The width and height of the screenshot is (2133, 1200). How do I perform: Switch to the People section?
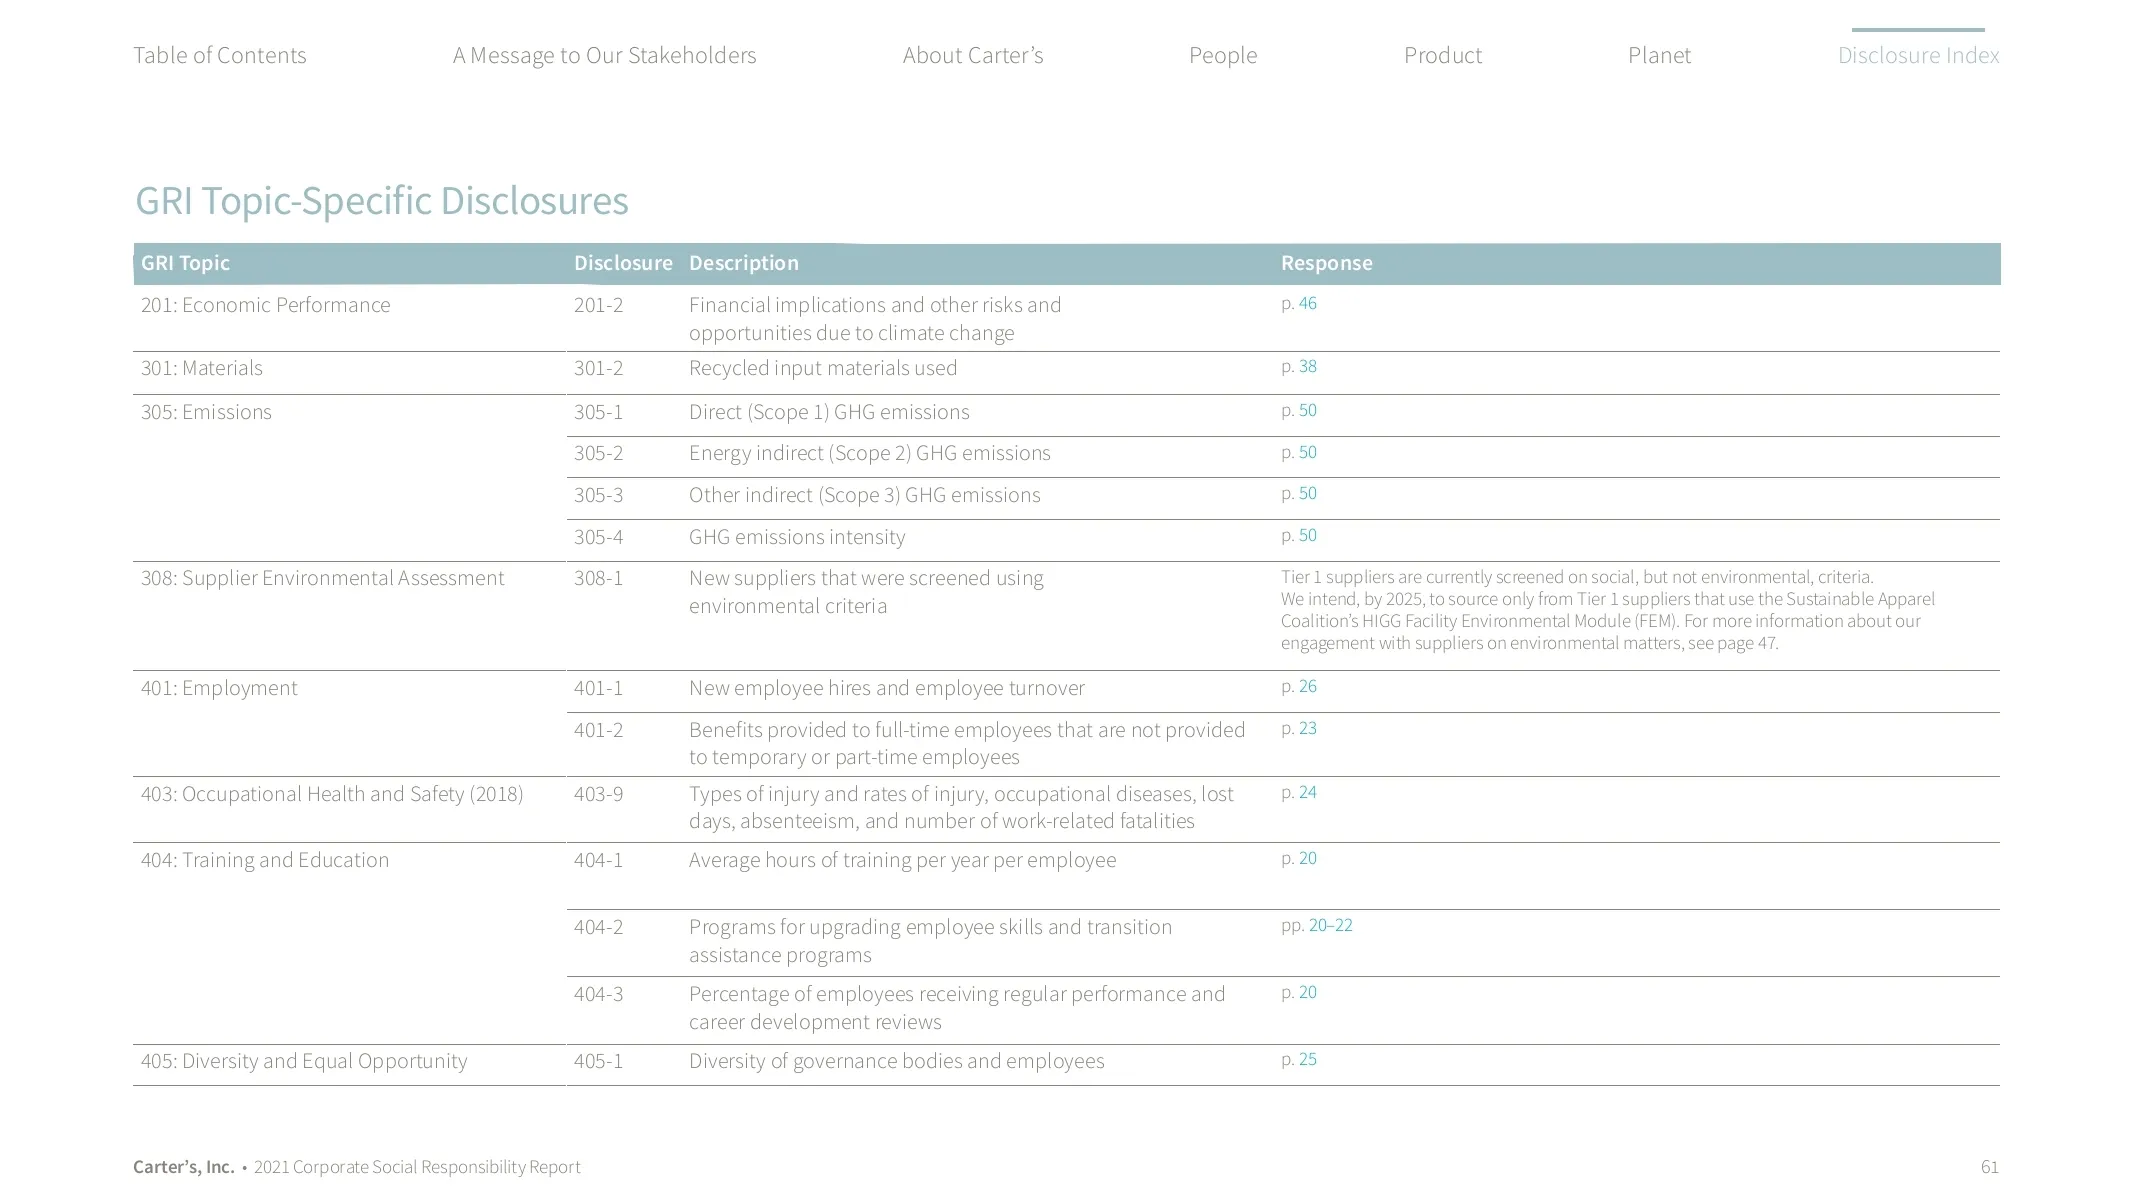1222,55
